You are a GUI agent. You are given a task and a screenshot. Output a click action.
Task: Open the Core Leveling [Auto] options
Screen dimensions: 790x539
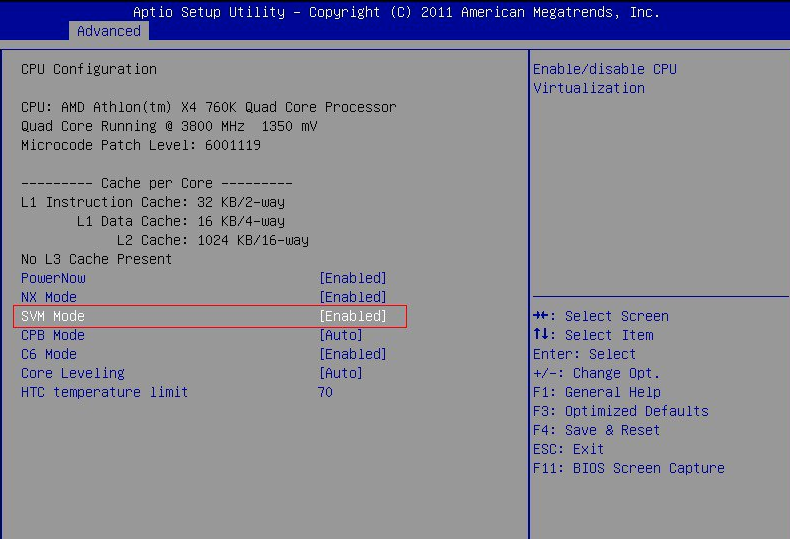pos(340,373)
